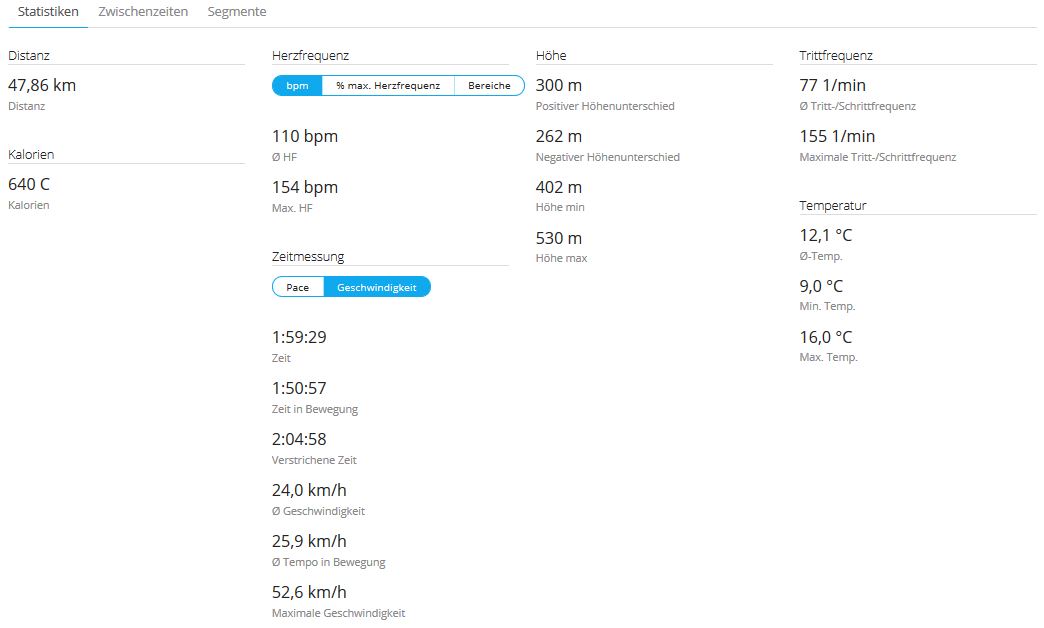Open the Statistiken tab
1044x628 pixels.
coord(48,12)
